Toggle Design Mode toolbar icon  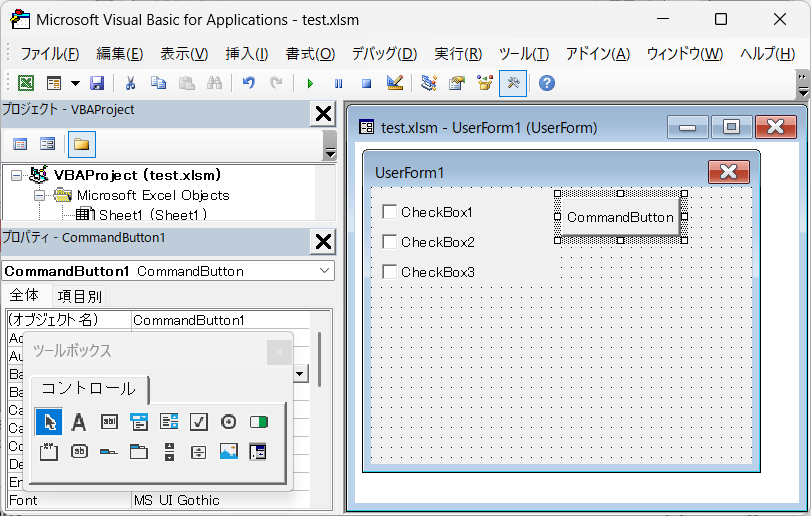tap(395, 83)
